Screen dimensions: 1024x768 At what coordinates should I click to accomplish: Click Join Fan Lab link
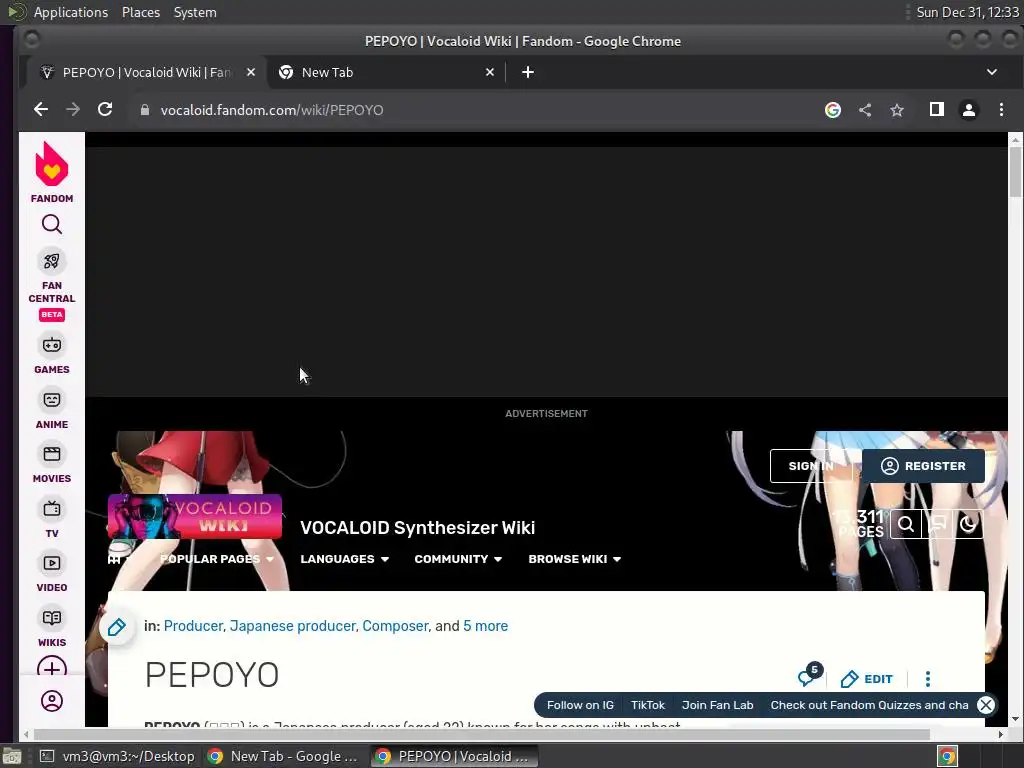(717, 705)
